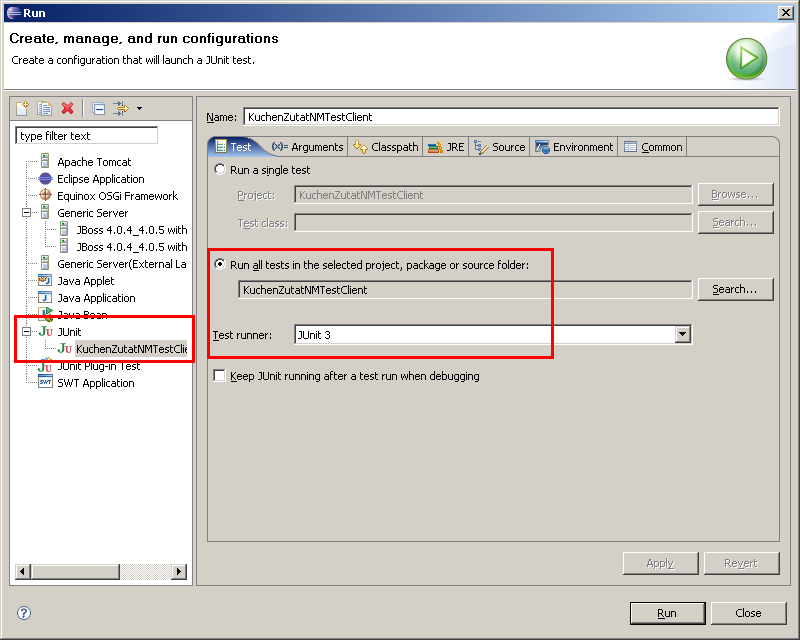The width and height of the screenshot is (800, 640).
Task: Collapse the Generic Server tree node
Action: point(27,213)
